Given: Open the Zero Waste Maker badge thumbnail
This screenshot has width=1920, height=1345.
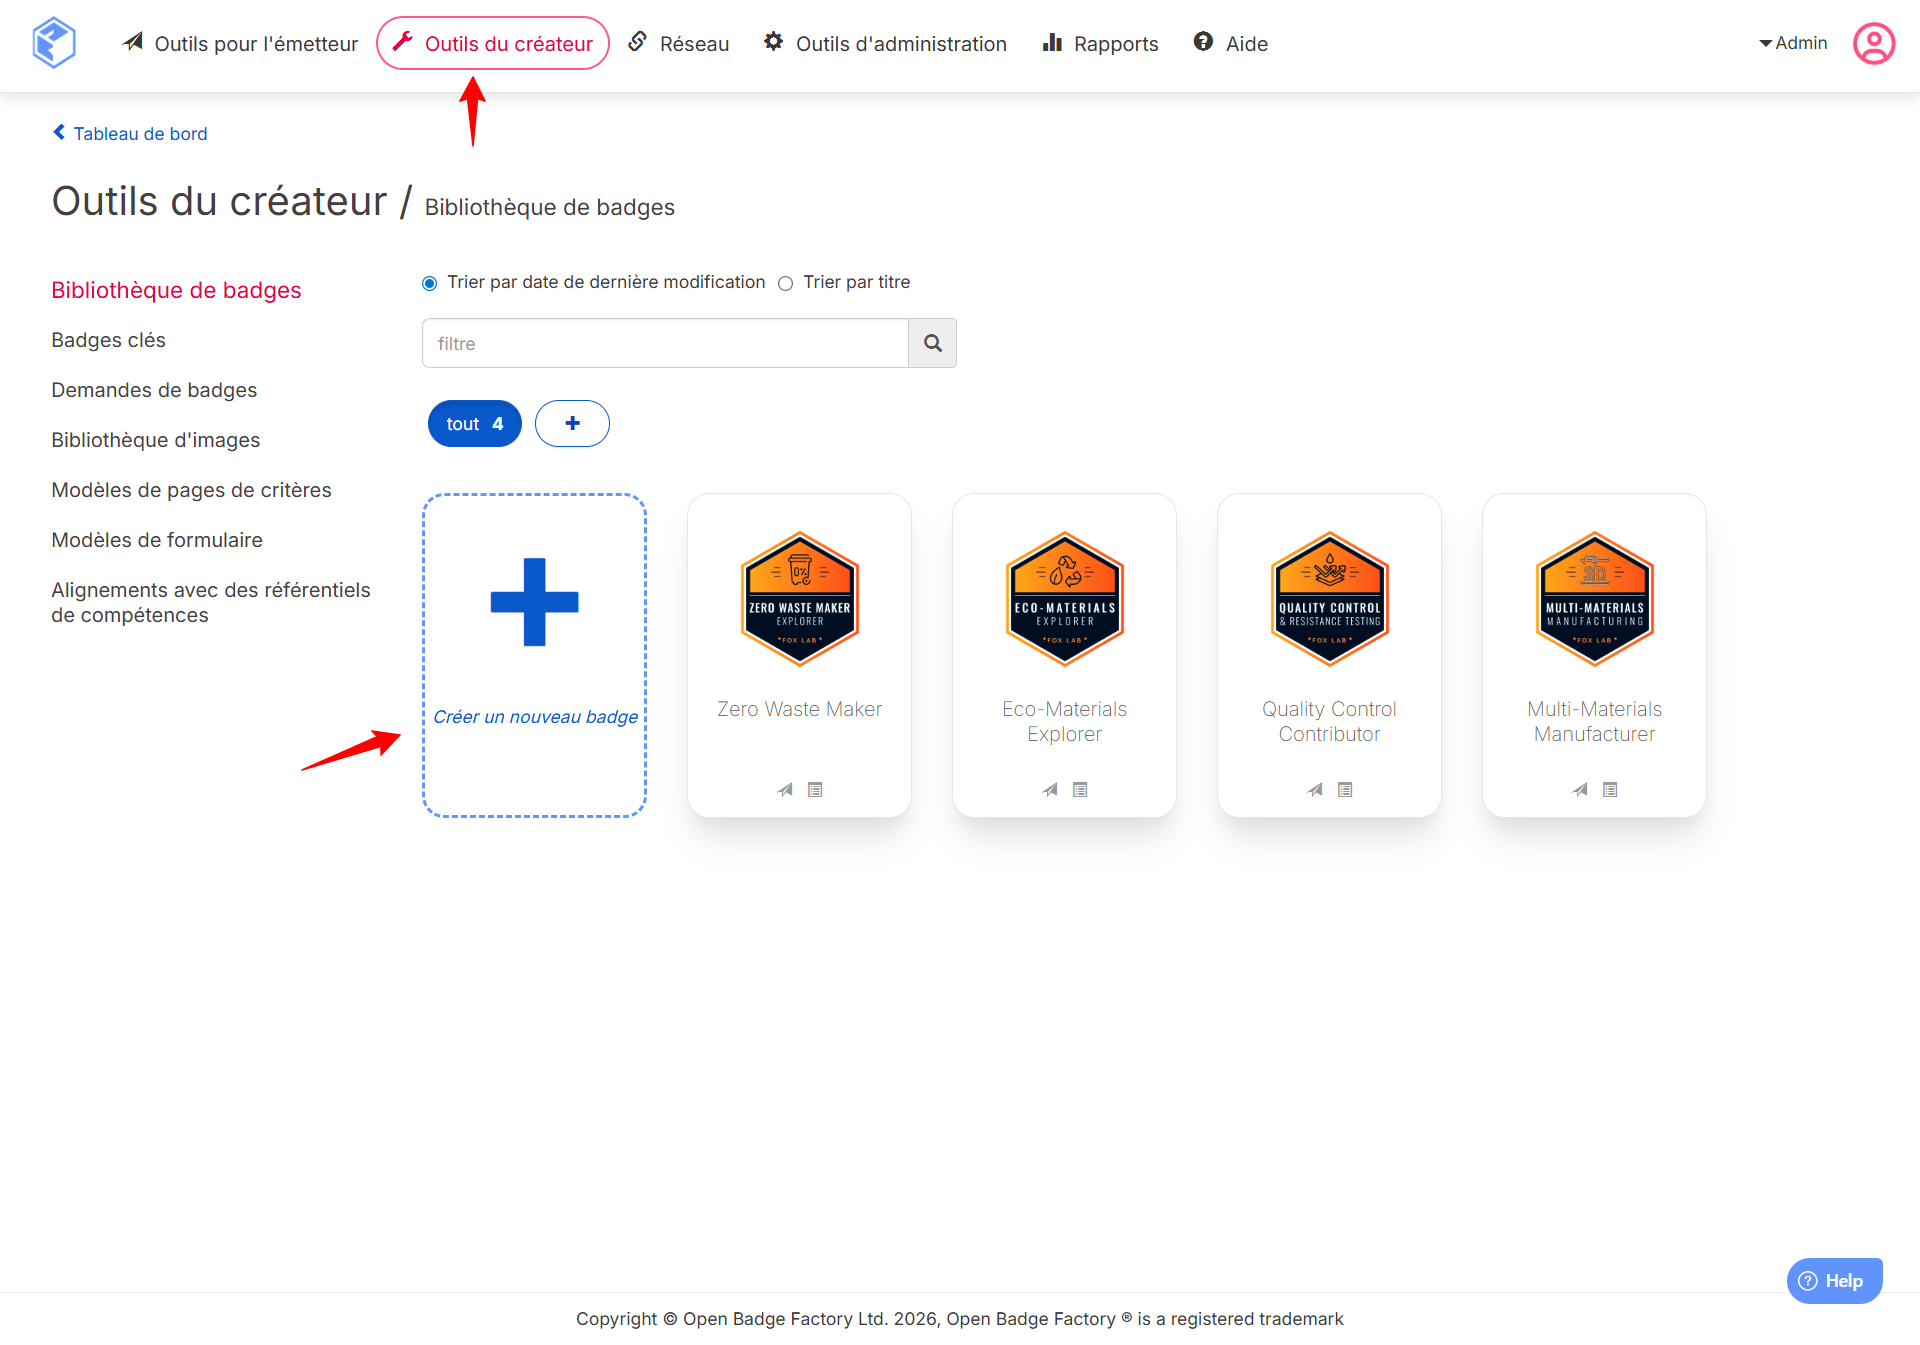Looking at the screenshot, I should pyautogui.click(x=799, y=599).
